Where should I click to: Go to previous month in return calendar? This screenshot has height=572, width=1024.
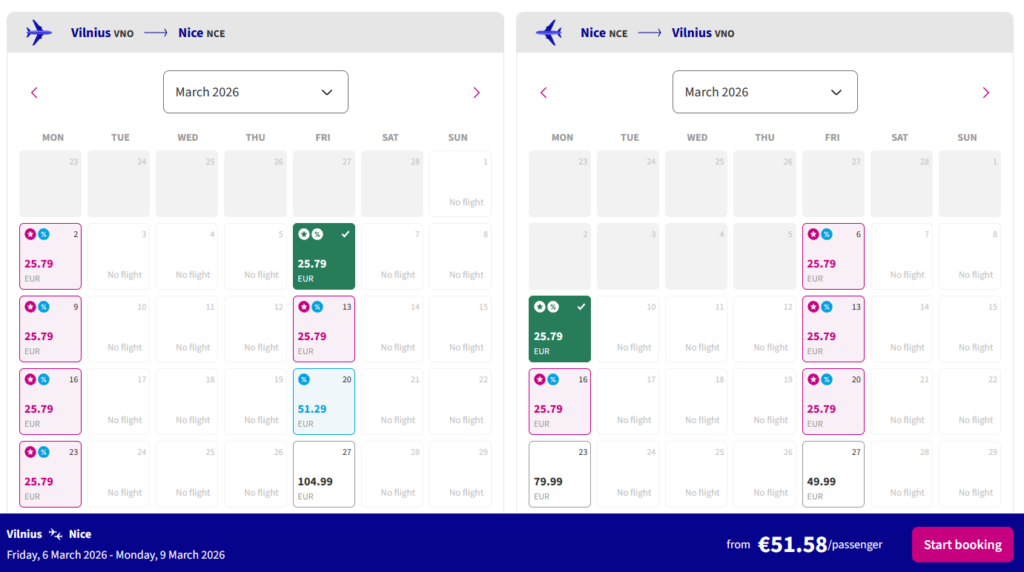(x=544, y=92)
